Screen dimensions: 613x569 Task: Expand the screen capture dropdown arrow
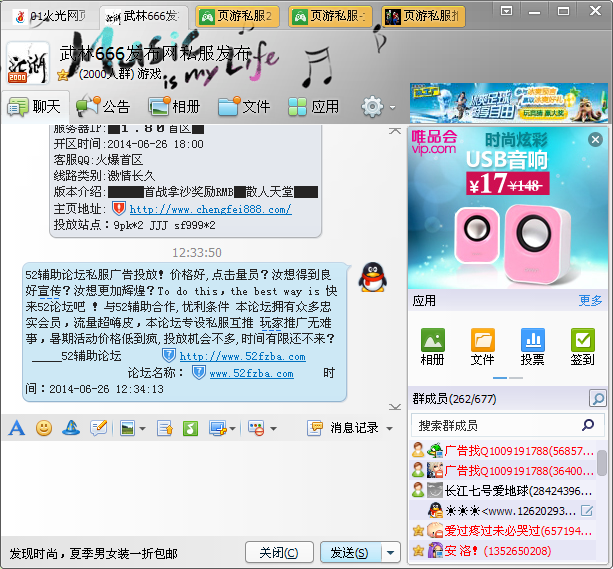(233, 429)
